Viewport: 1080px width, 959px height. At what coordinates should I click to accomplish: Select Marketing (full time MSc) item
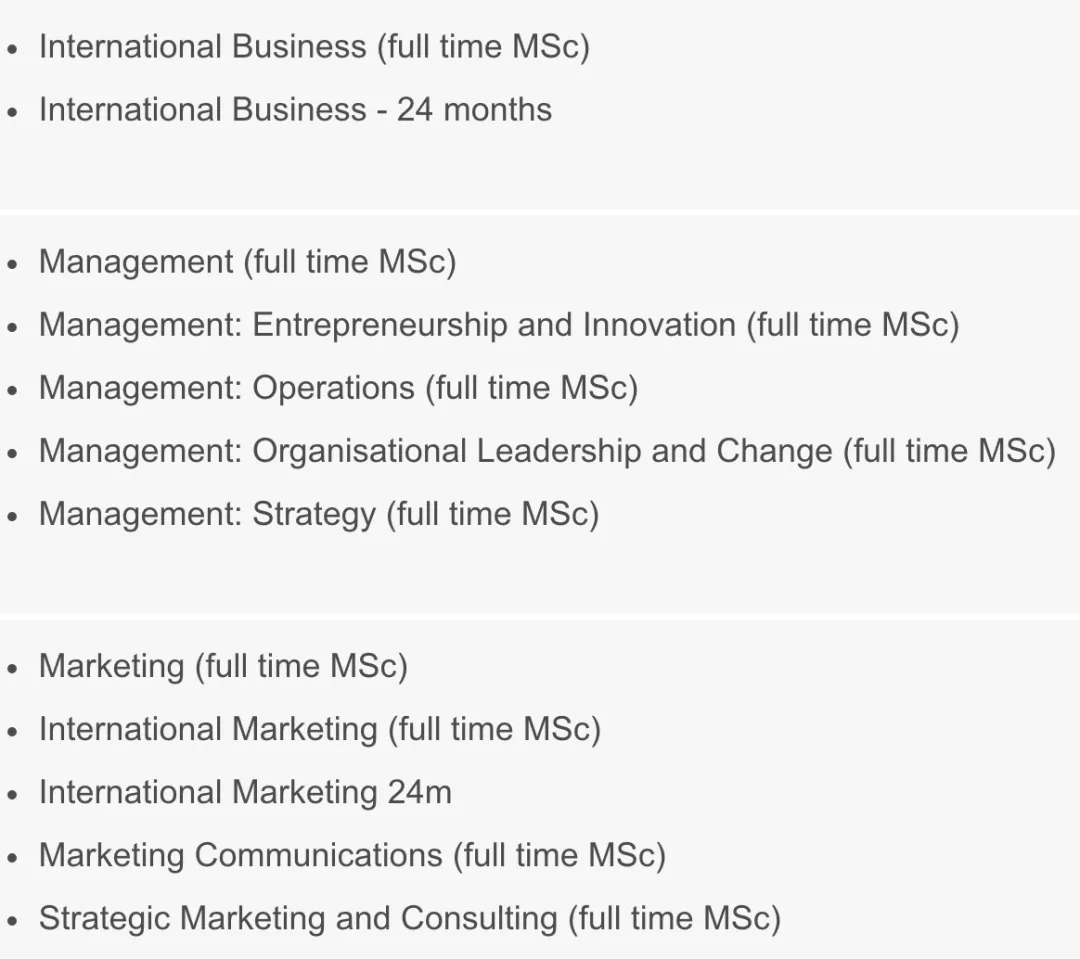(223, 666)
